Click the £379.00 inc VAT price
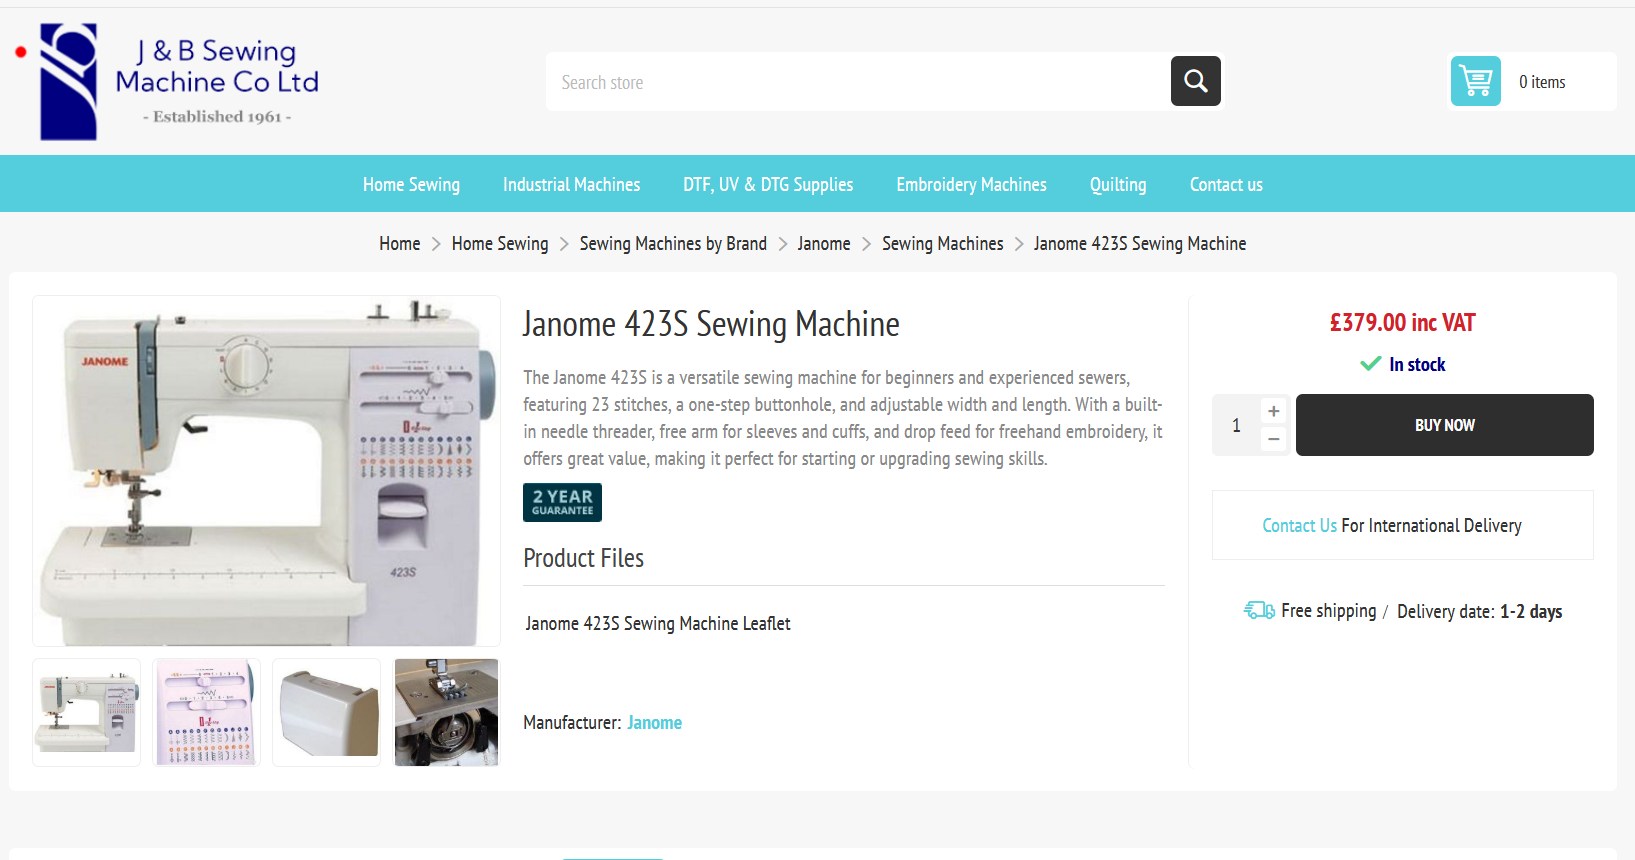The height and width of the screenshot is (860, 1635). tap(1402, 322)
